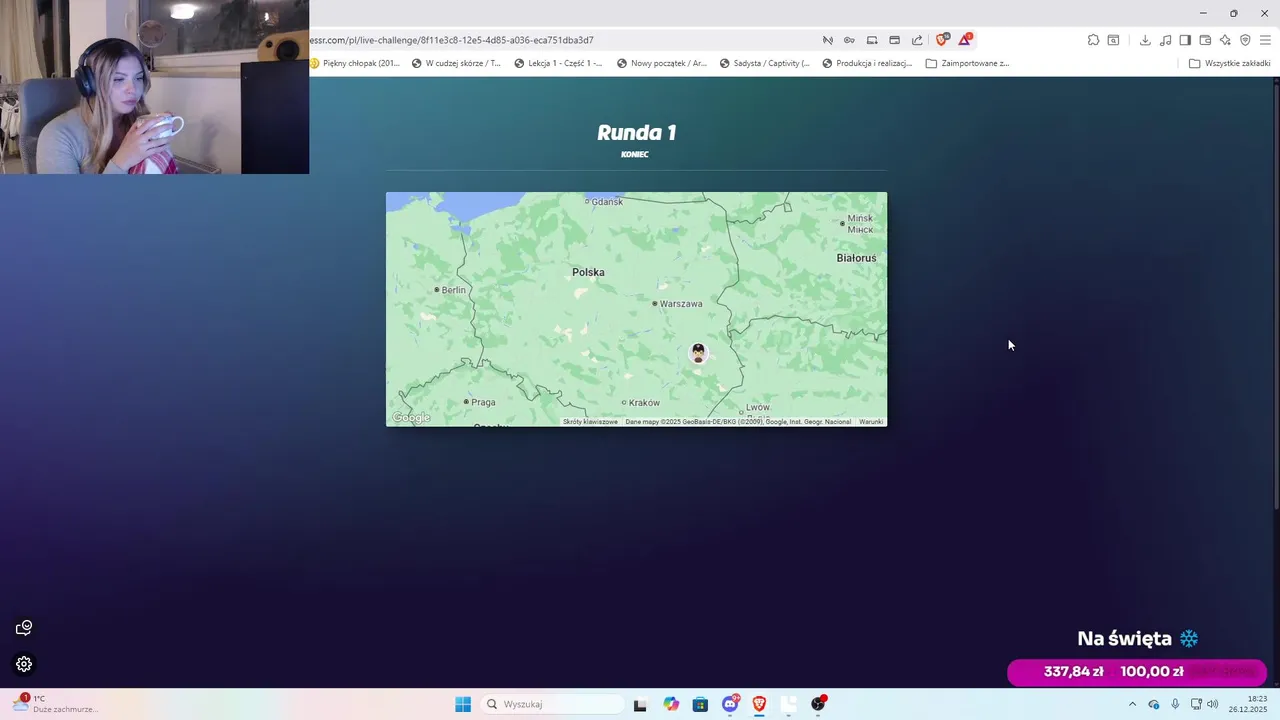Expand the 'Zaimportowane z...' bookmarks folder
Screen dimensions: 1280x720
pos(968,63)
